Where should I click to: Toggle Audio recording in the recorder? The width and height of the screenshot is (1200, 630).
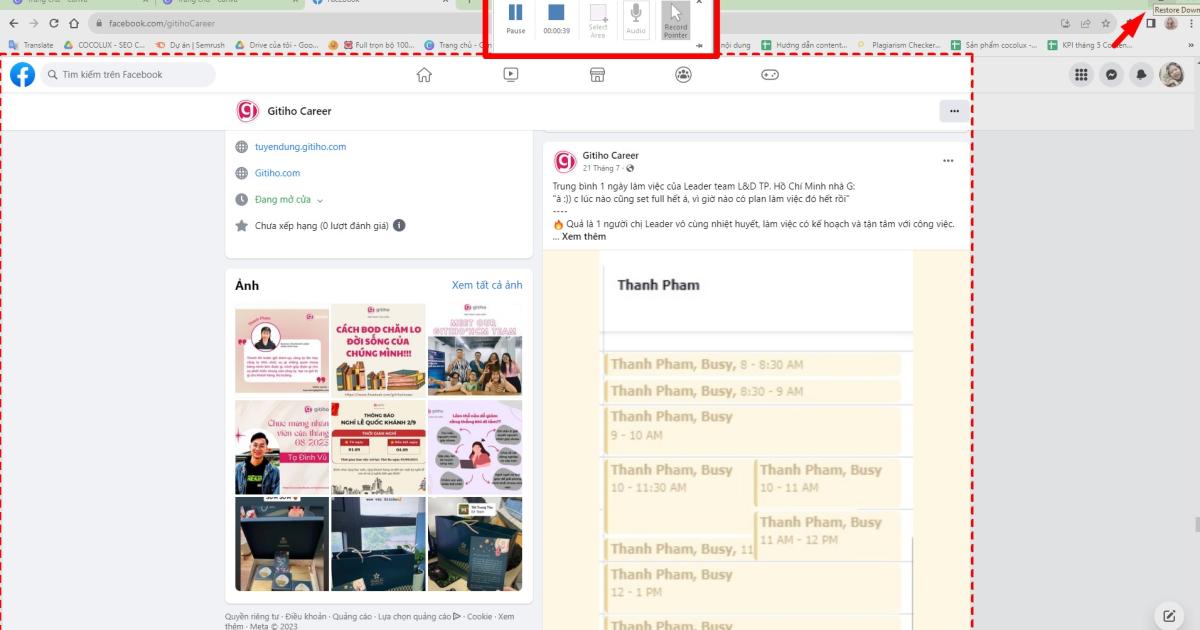(x=636, y=19)
